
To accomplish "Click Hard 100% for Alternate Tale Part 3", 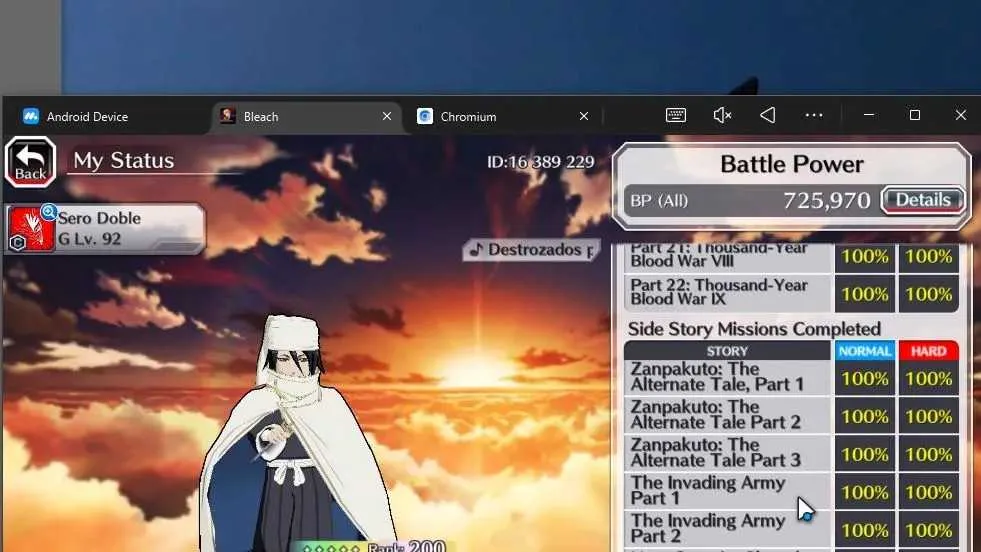I will 928,454.
